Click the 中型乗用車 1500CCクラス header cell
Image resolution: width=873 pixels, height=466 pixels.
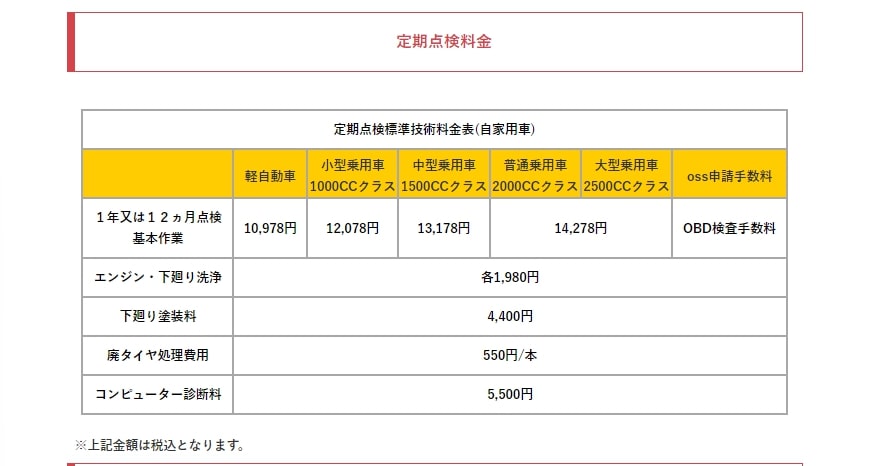443,175
